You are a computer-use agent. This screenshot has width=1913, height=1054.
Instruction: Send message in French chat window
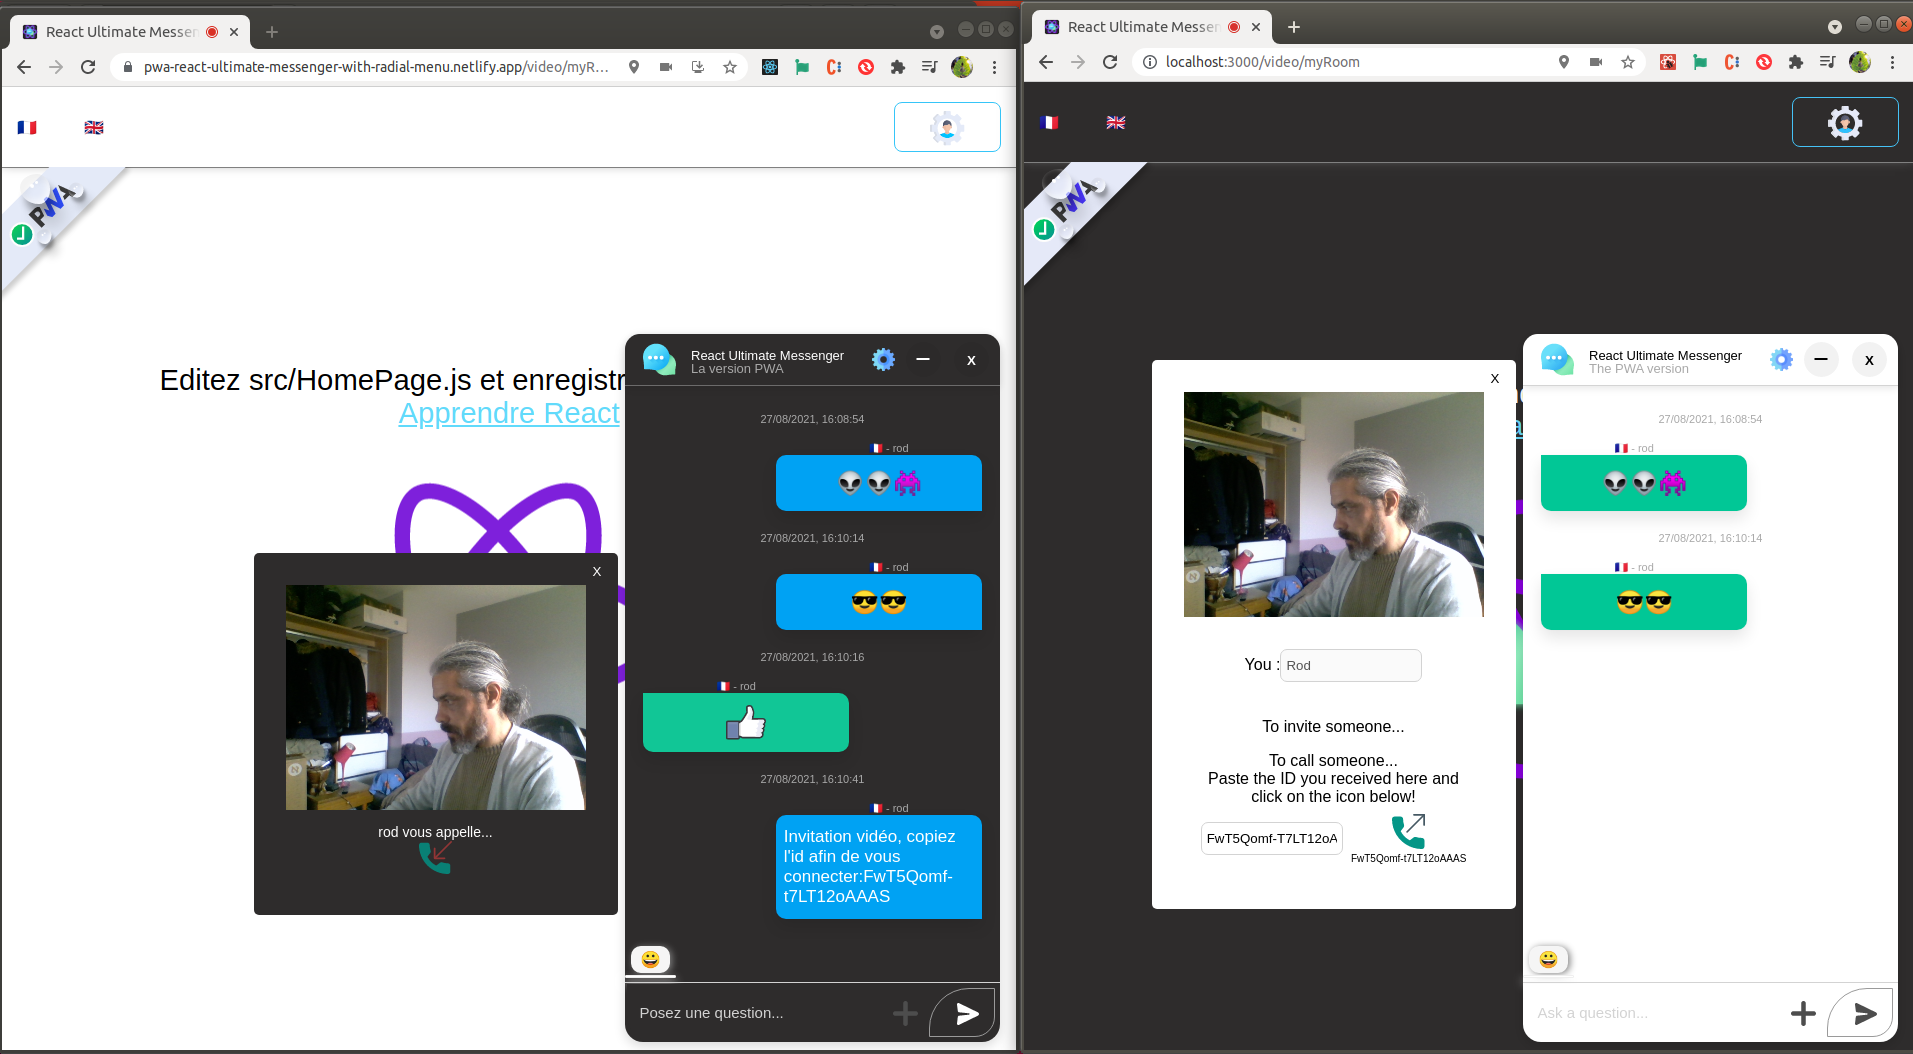(x=965, y=1014)
